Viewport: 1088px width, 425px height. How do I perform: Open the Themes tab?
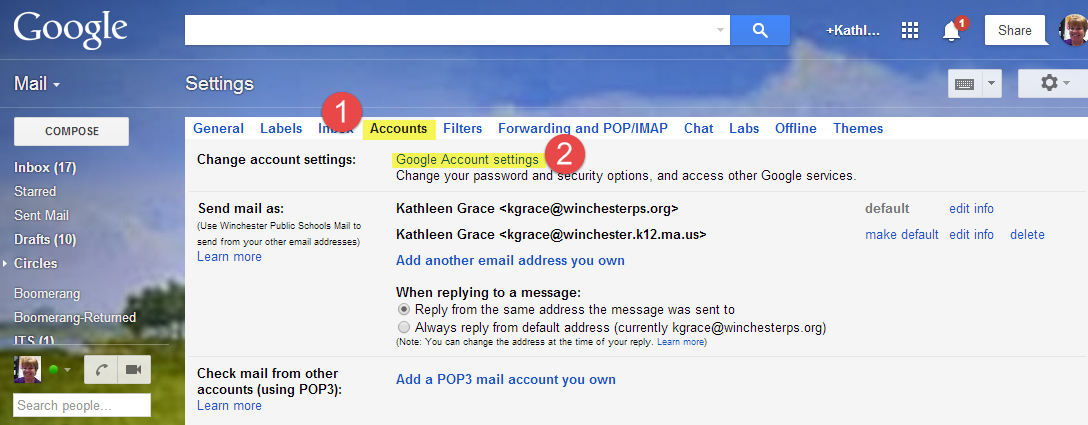(858, 128)
